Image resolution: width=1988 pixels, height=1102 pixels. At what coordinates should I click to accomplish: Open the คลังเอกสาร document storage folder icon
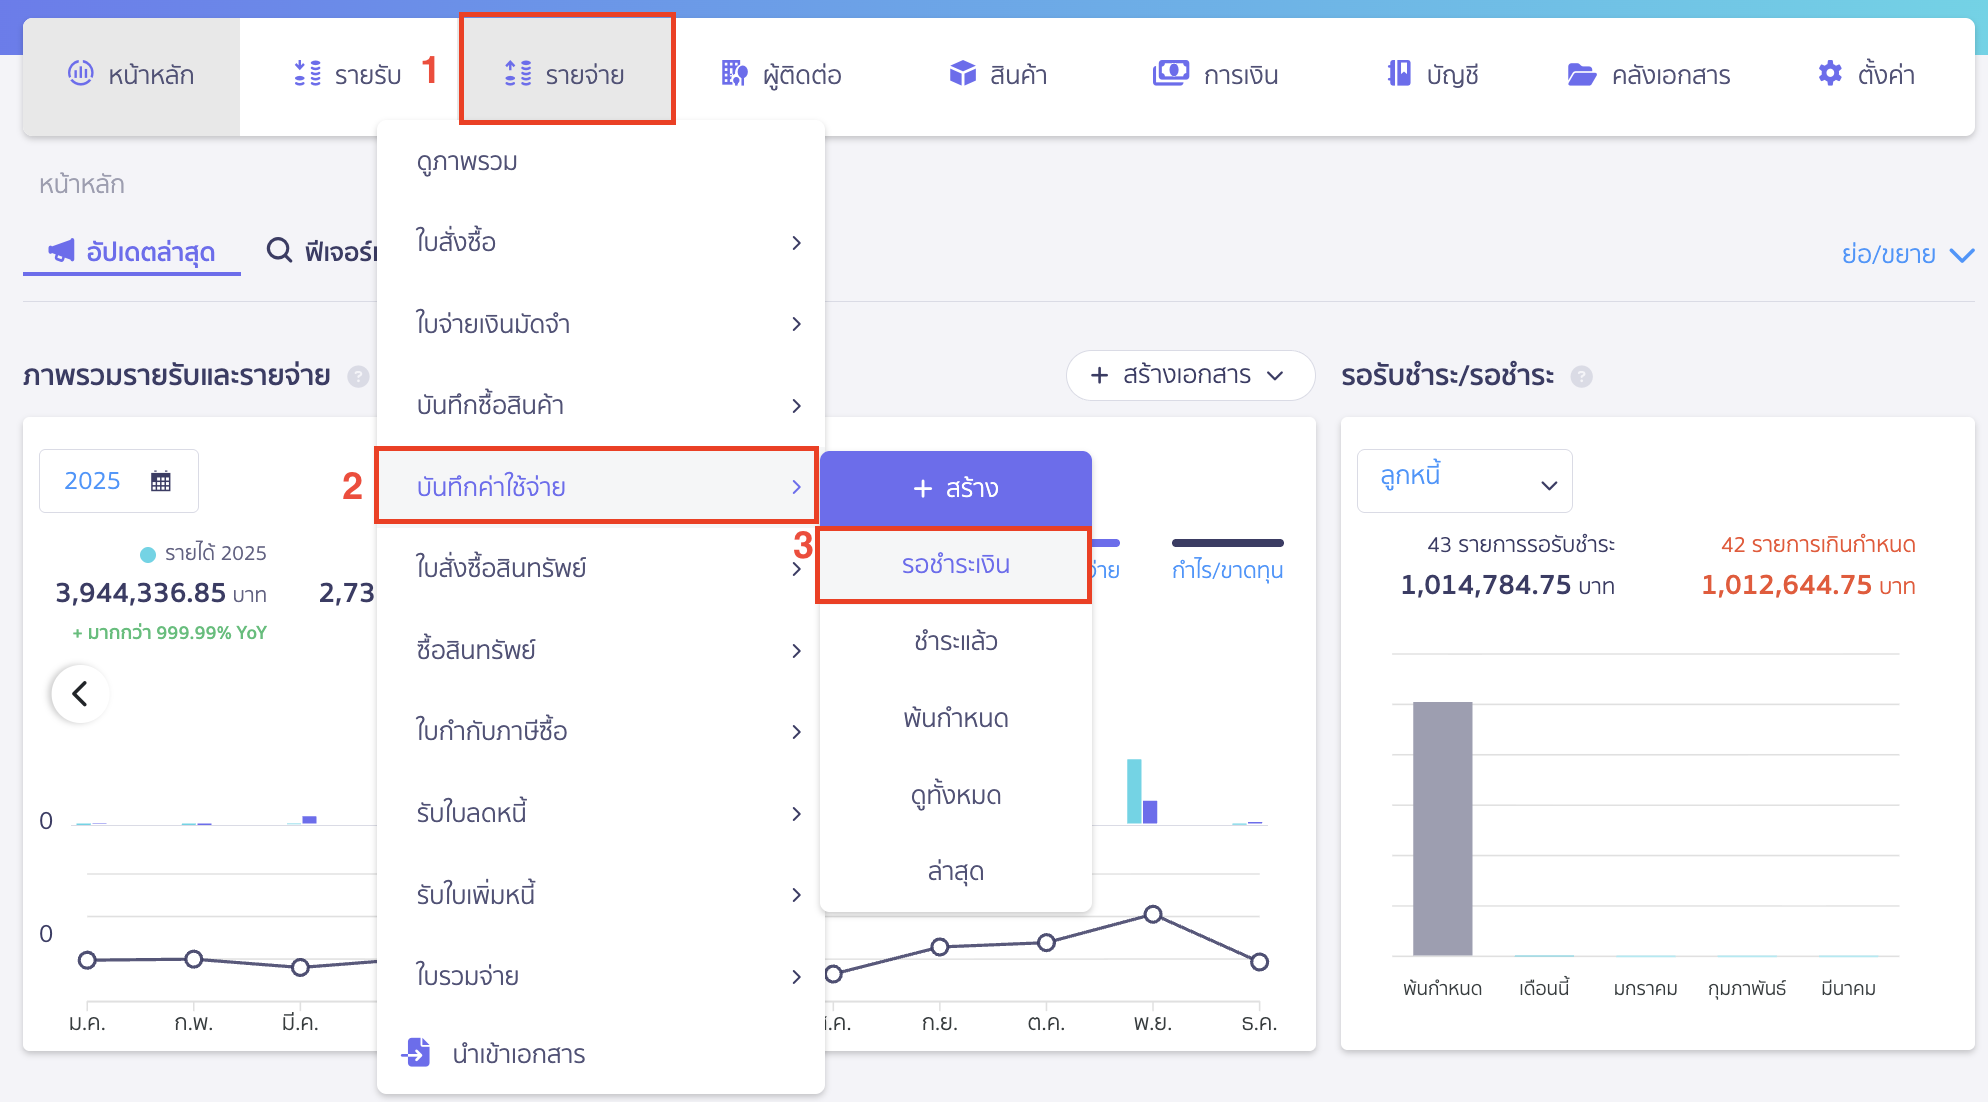coord(1582,73)
